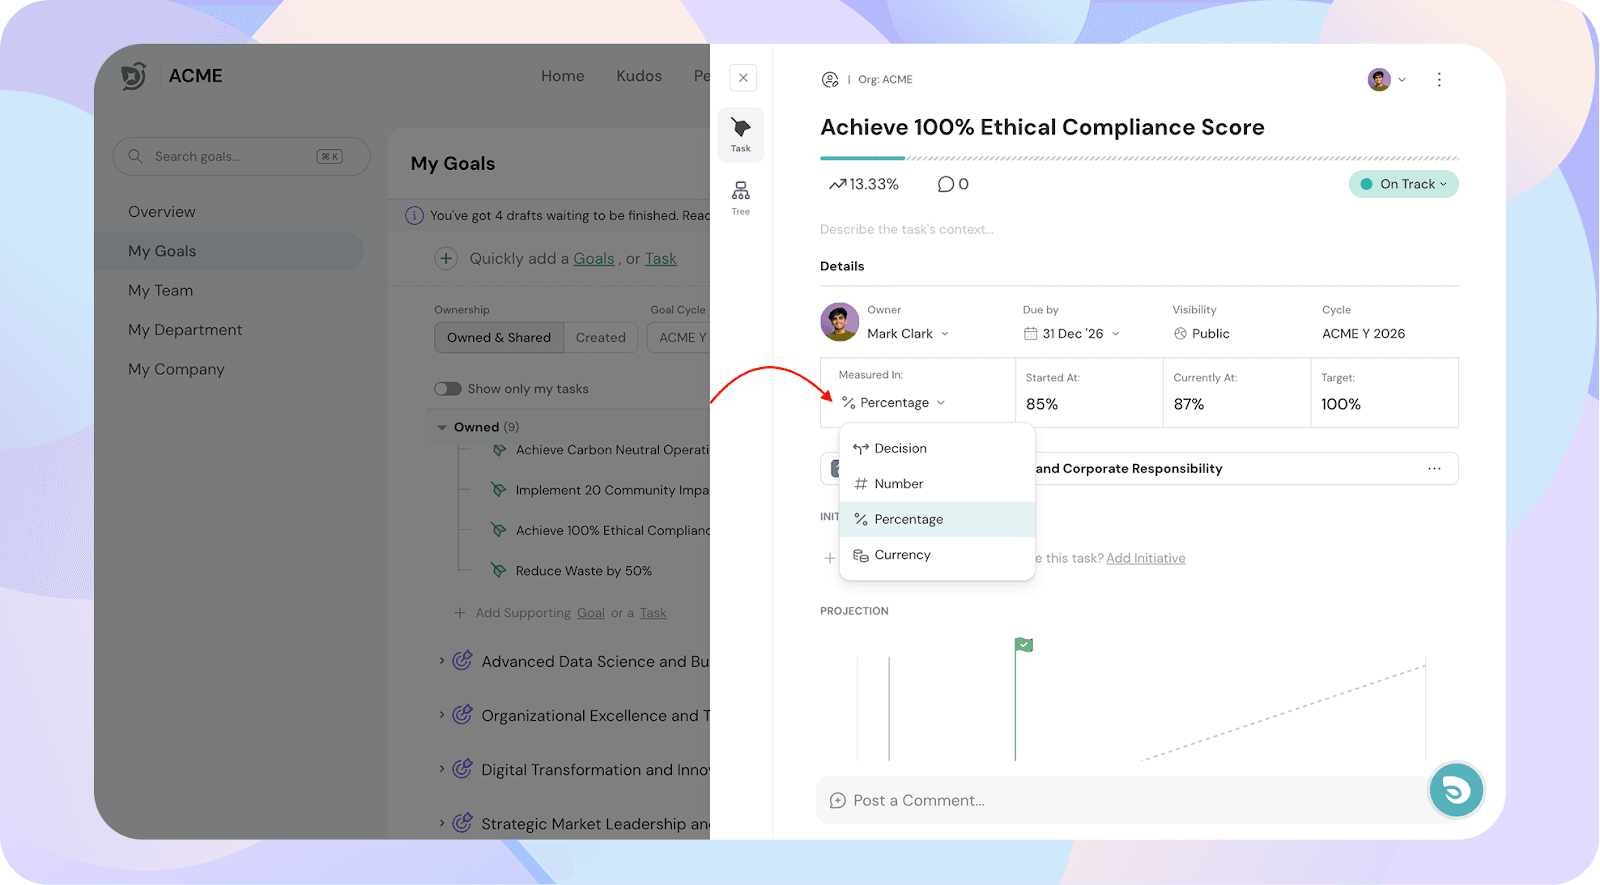The height and width of the screenshot is (885, 1600).
Task: Click the green flag marker in projection
Action: coord(1023,645)
